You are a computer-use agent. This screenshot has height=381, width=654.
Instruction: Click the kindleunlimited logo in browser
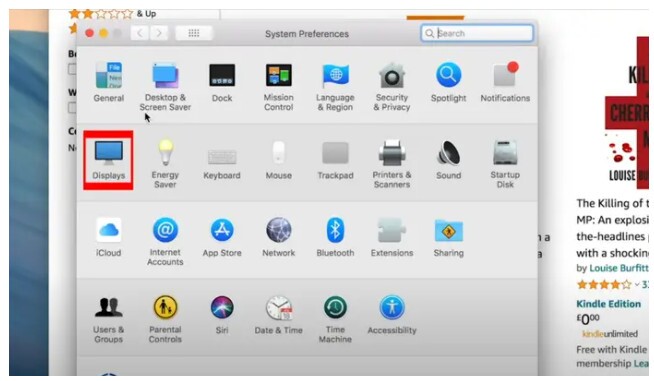pos(609,334)
